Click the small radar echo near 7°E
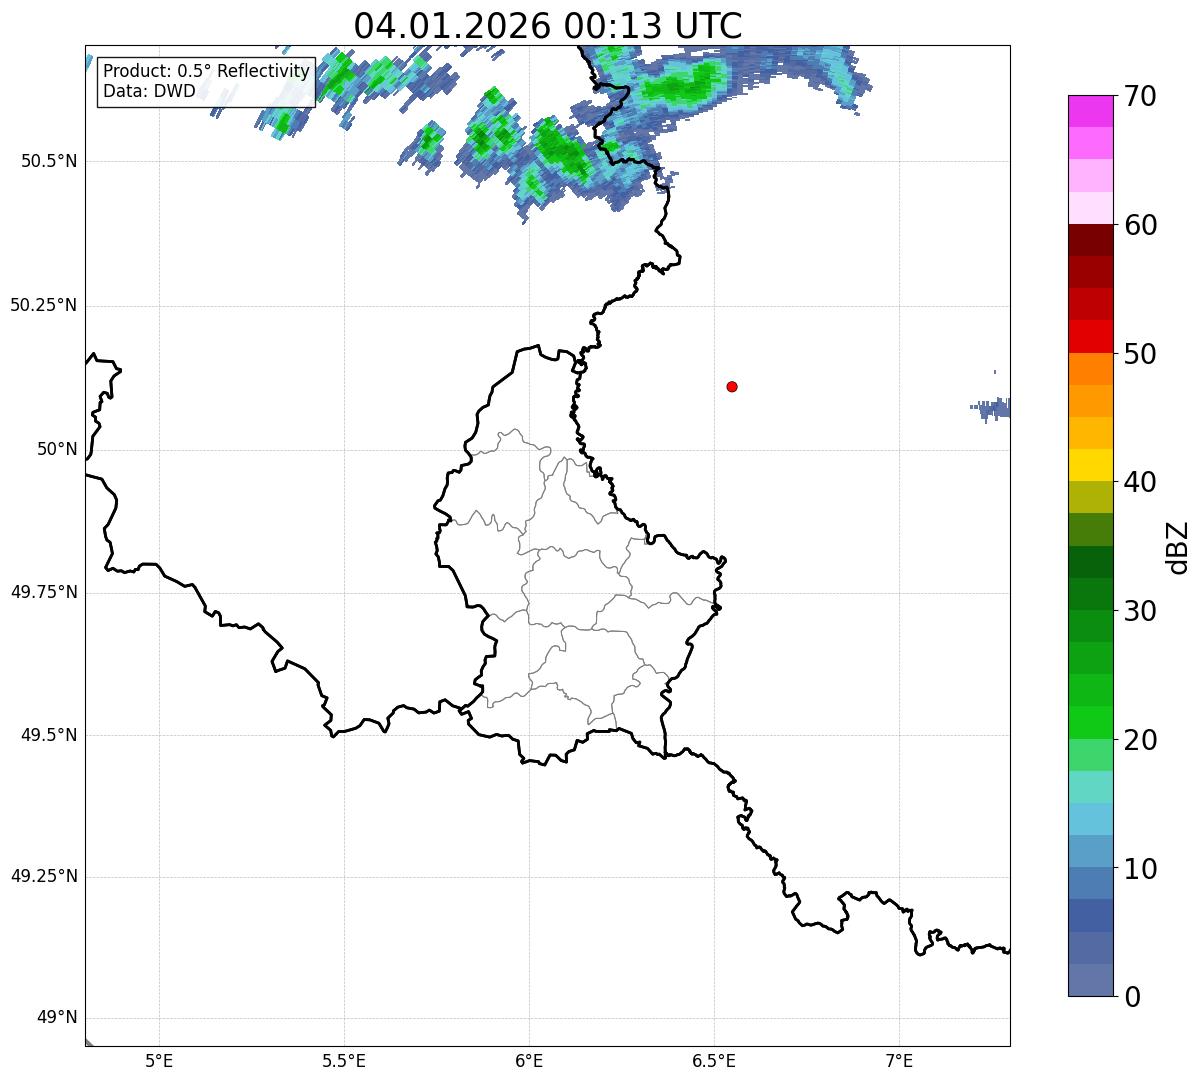The height and width of the screenshot is (1081, 1202). [991, 407]
